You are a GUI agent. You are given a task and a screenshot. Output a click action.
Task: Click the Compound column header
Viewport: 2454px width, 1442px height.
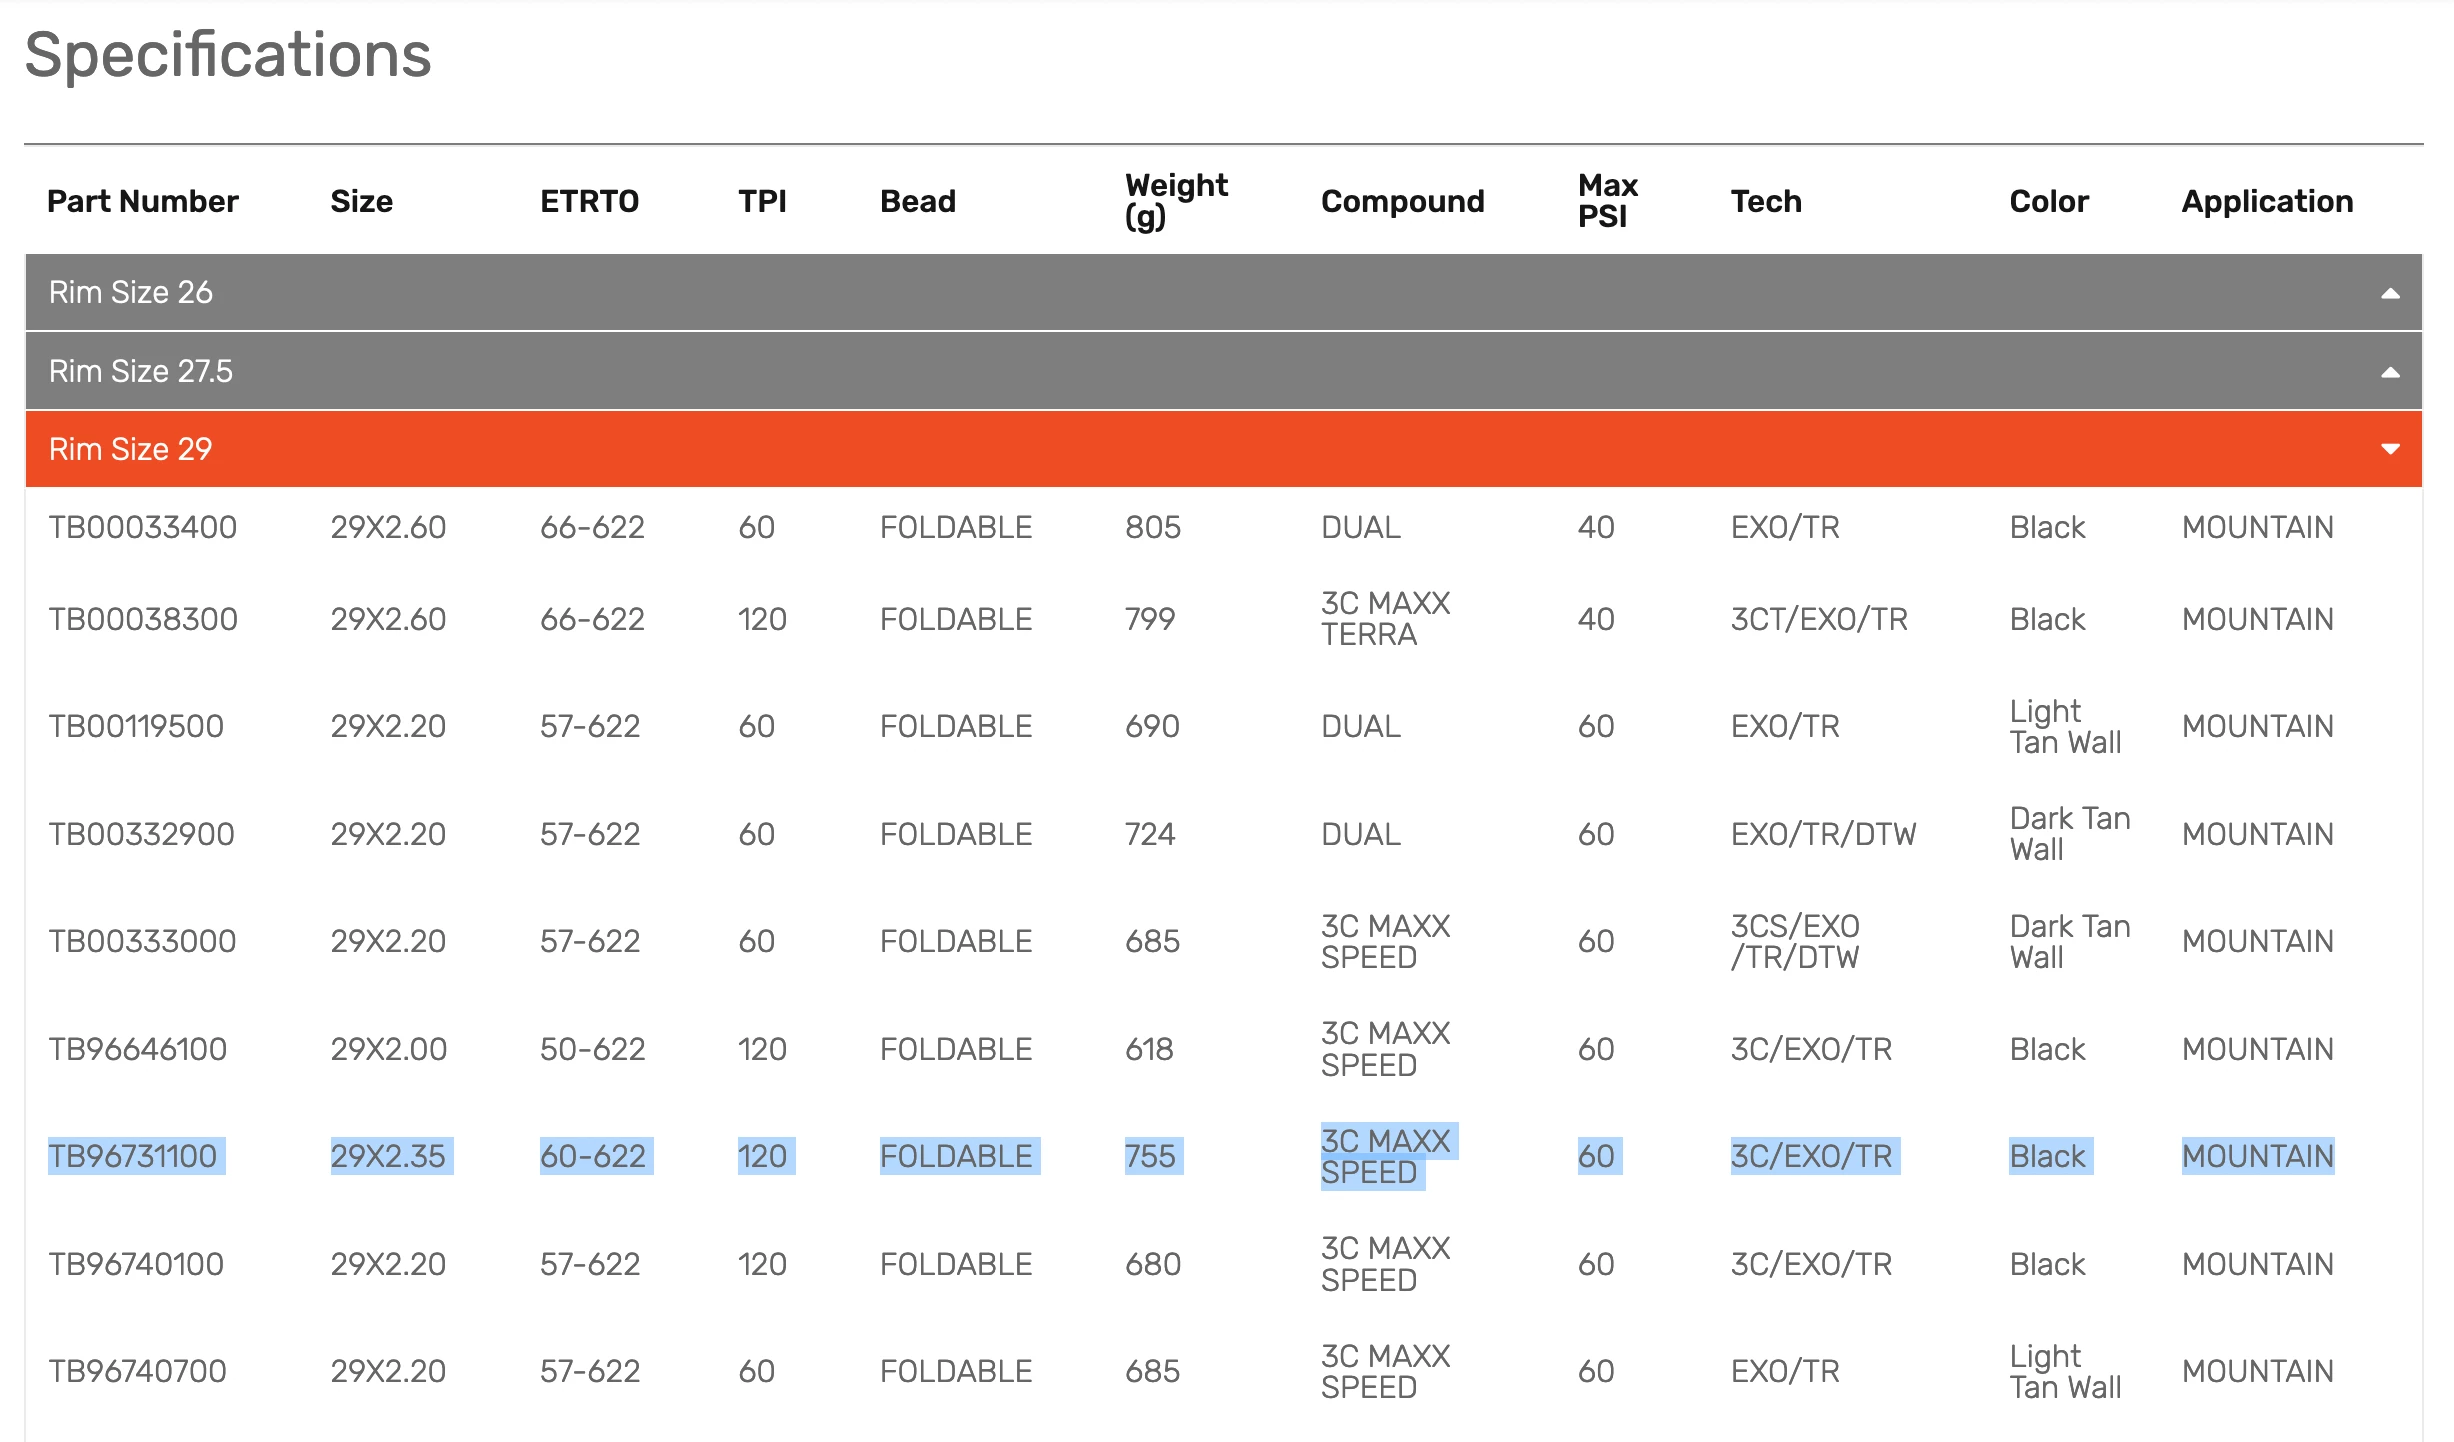[1402, 201]
